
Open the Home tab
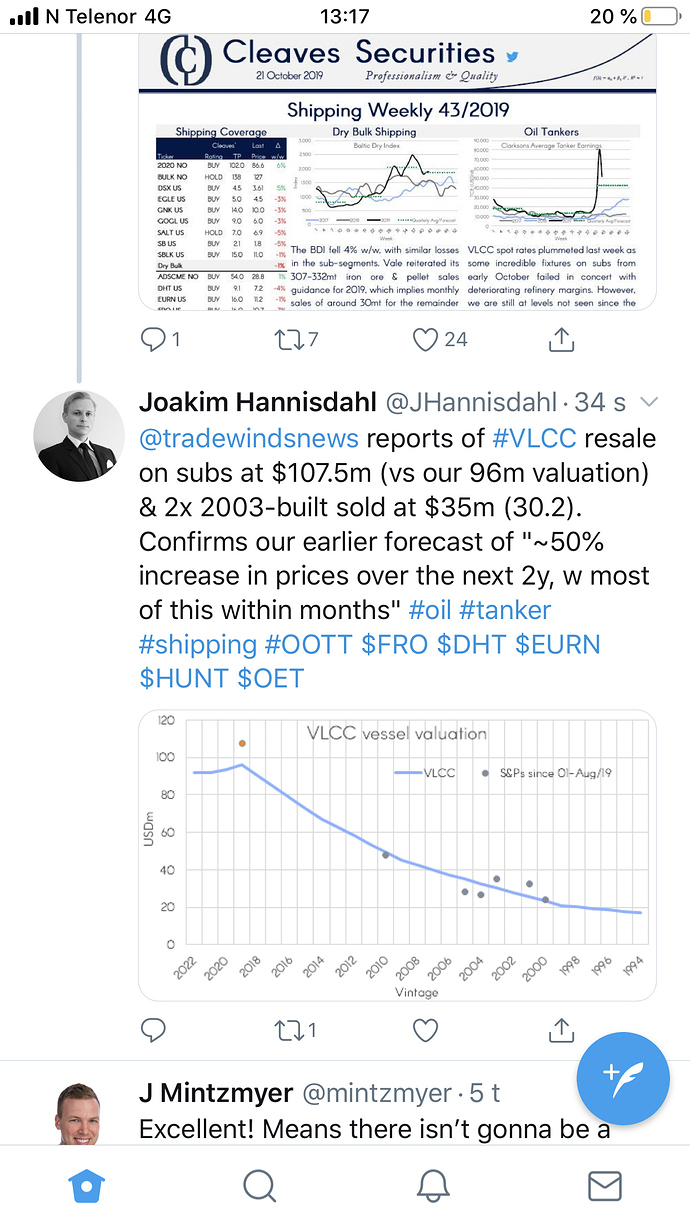87,1186
